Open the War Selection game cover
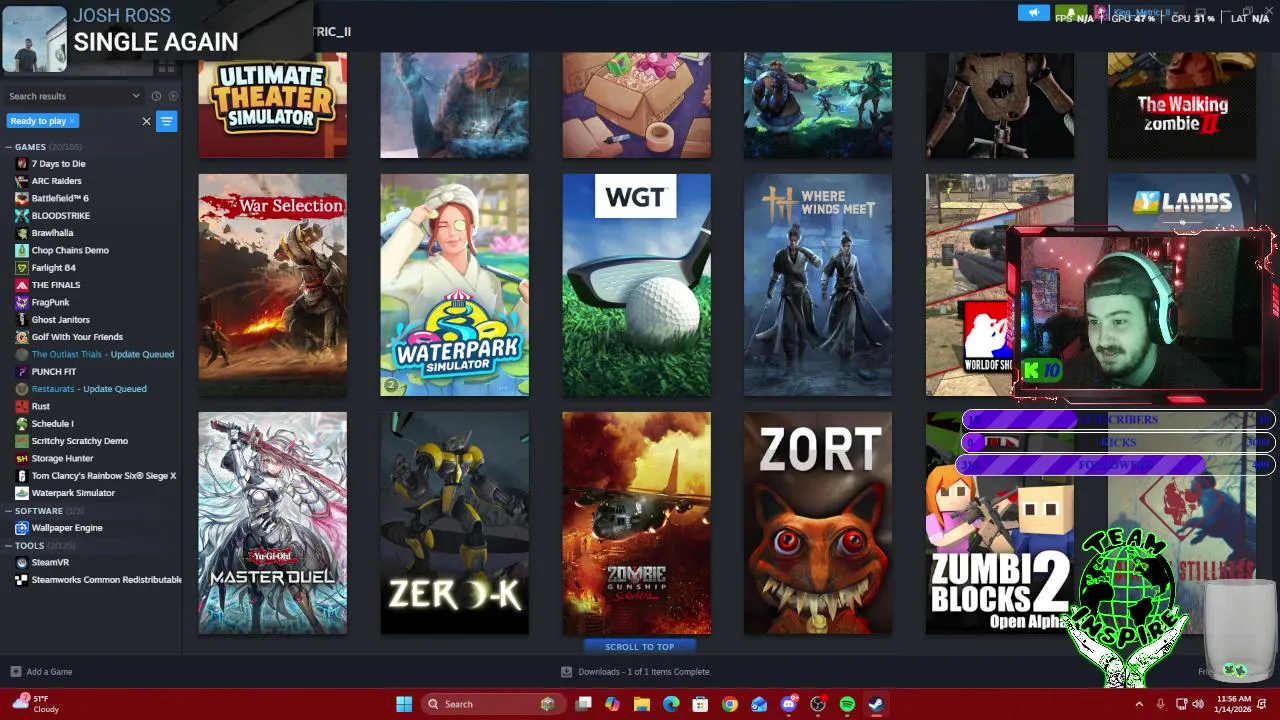 pos(273,285)
